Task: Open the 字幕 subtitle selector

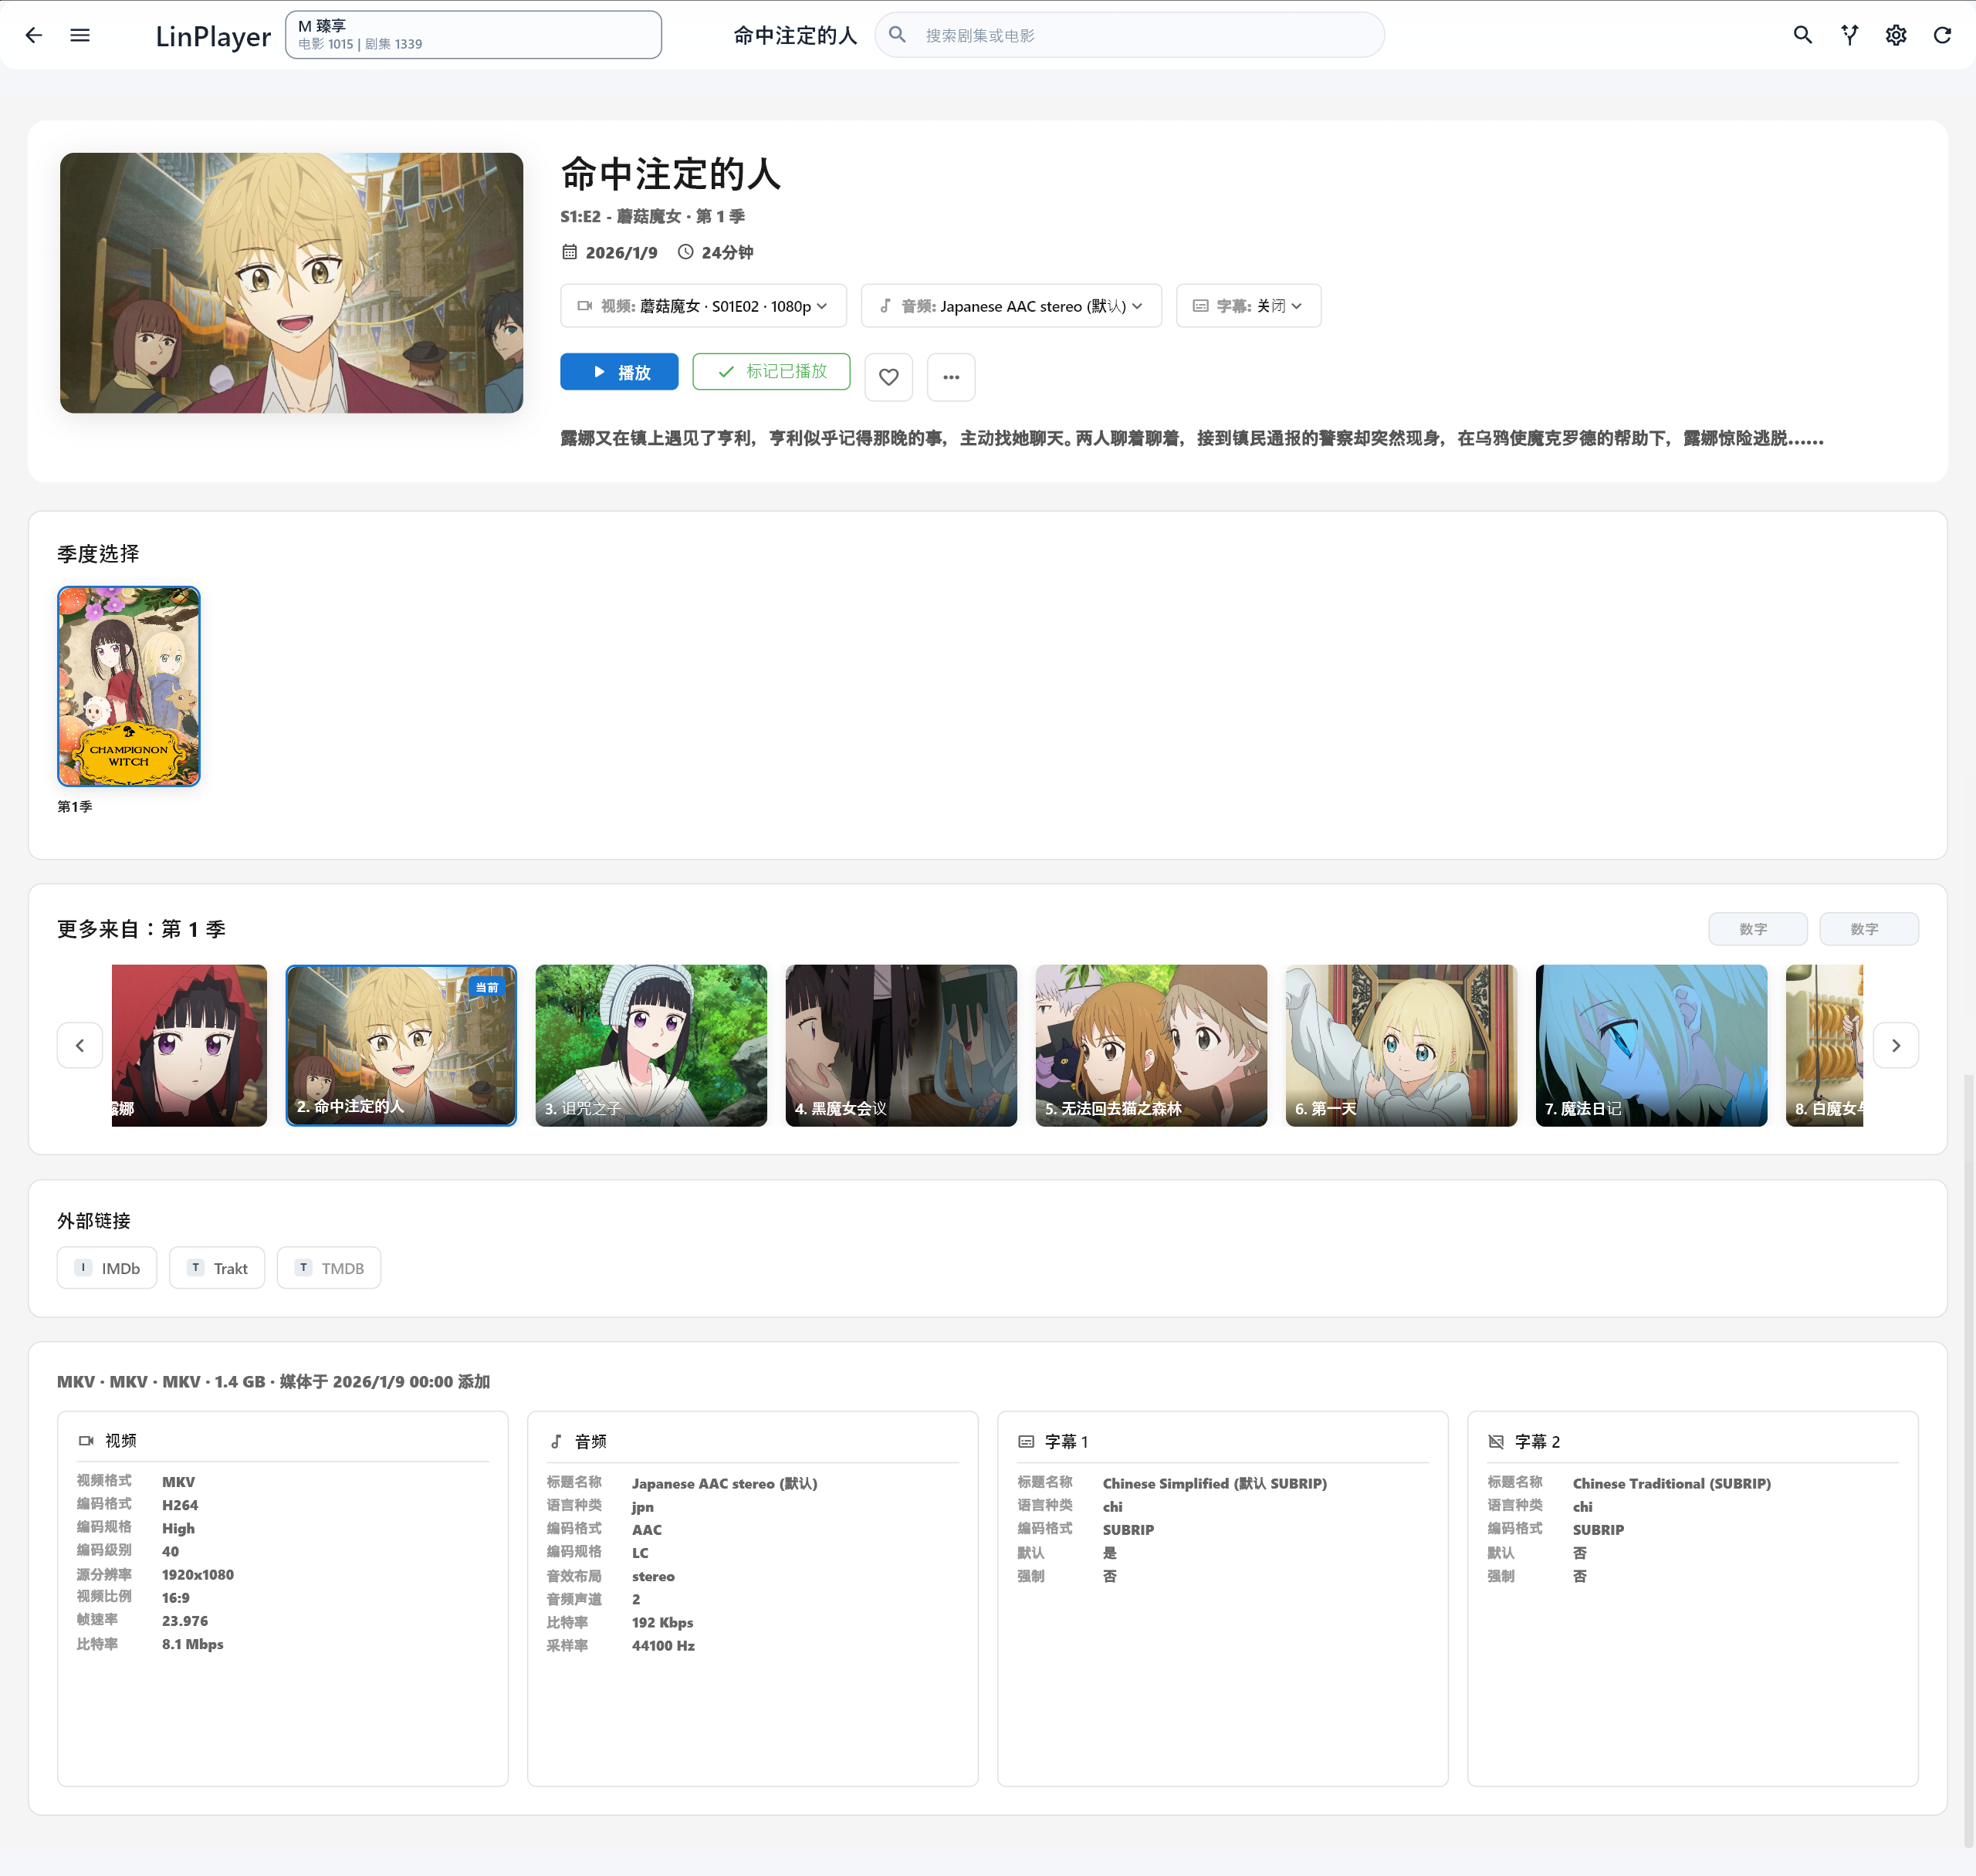Action: click(x=1248, y=306)
